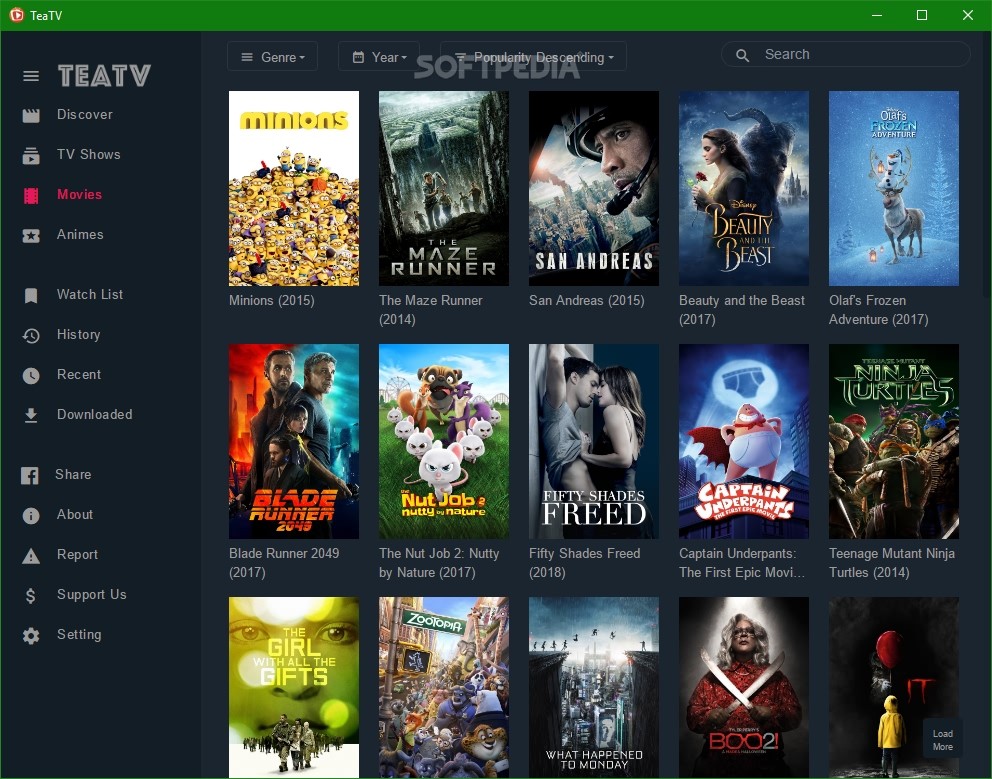The width and height of the screenshot is (992, 779).
Task: Open the Setting page
Action: [x=79, y=634]
